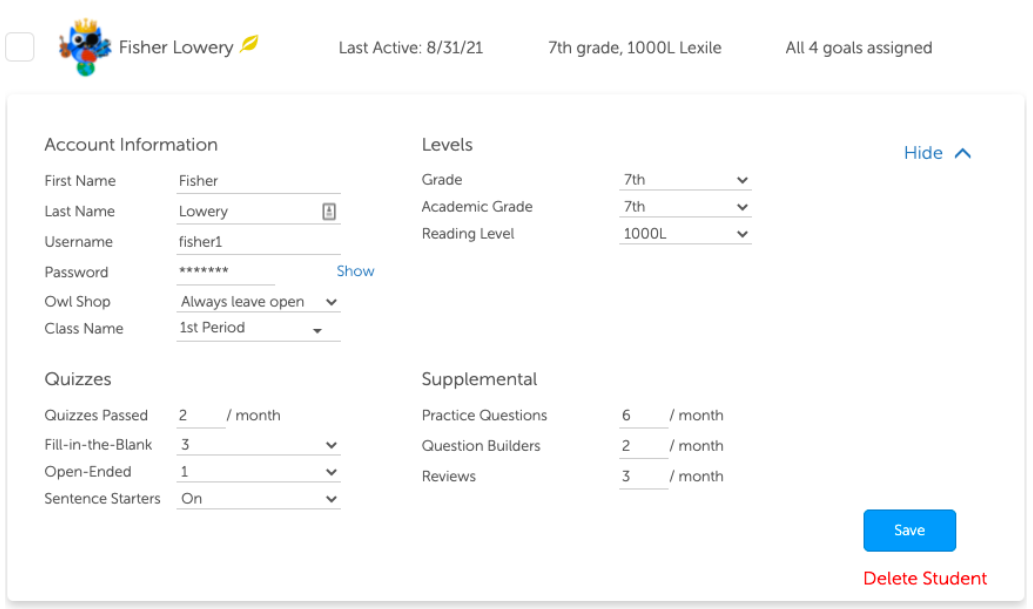
Task: Click the upward chevron next to Hide
Action: 962,153
